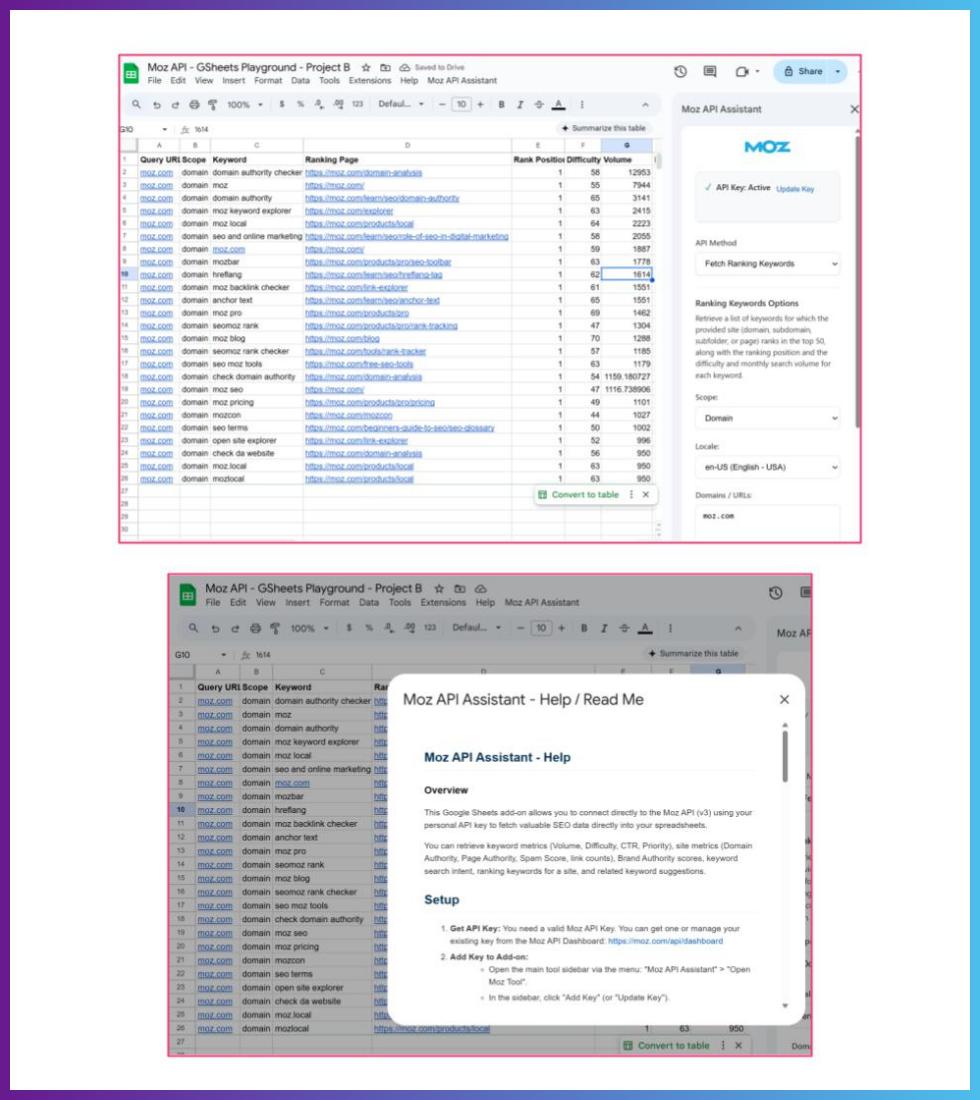
Task: Open version history clock icon beside Share
Action: [x=680, y=71]
